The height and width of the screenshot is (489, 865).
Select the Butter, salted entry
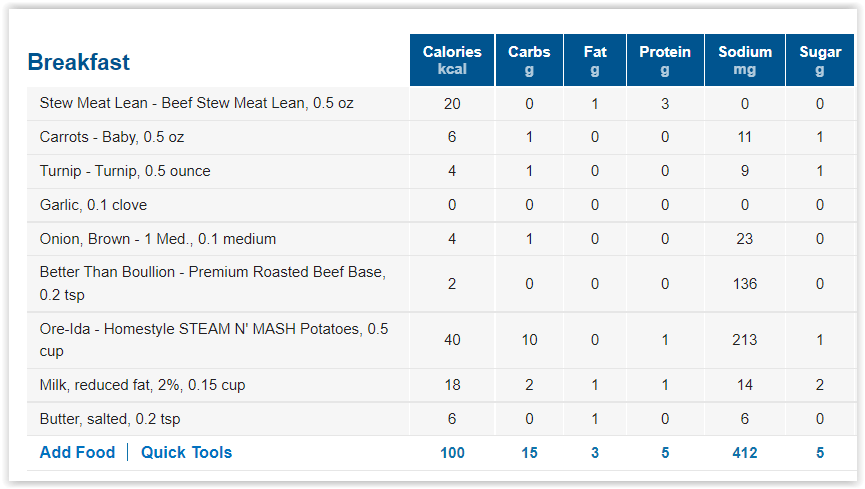pyautogui.click(x=110, y=419)
